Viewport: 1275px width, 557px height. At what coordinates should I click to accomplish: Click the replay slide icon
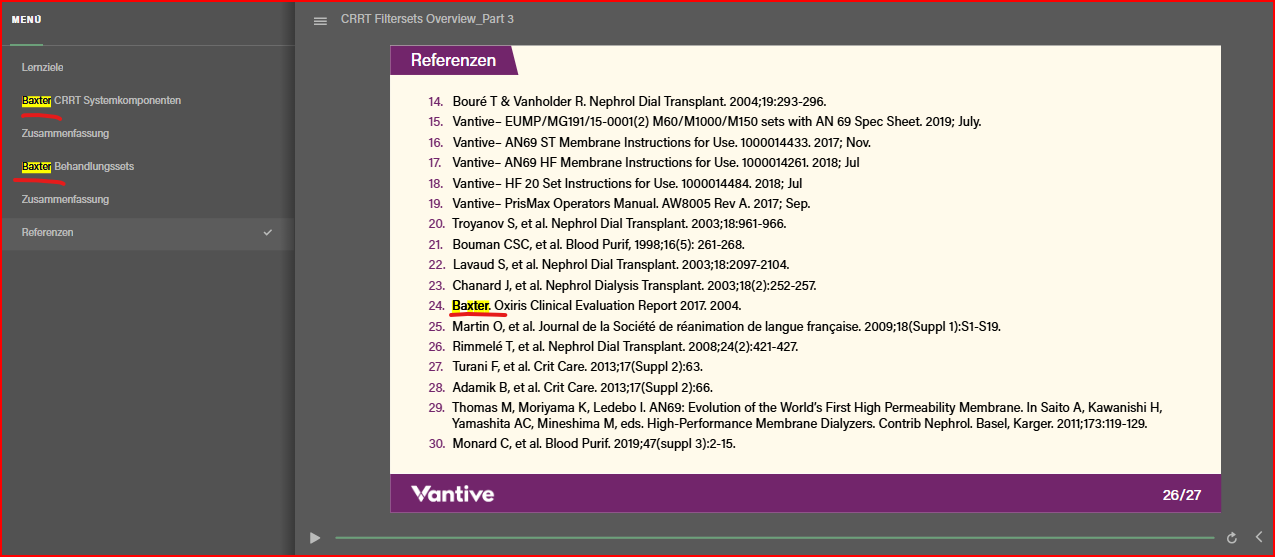tap(1231, 538)
